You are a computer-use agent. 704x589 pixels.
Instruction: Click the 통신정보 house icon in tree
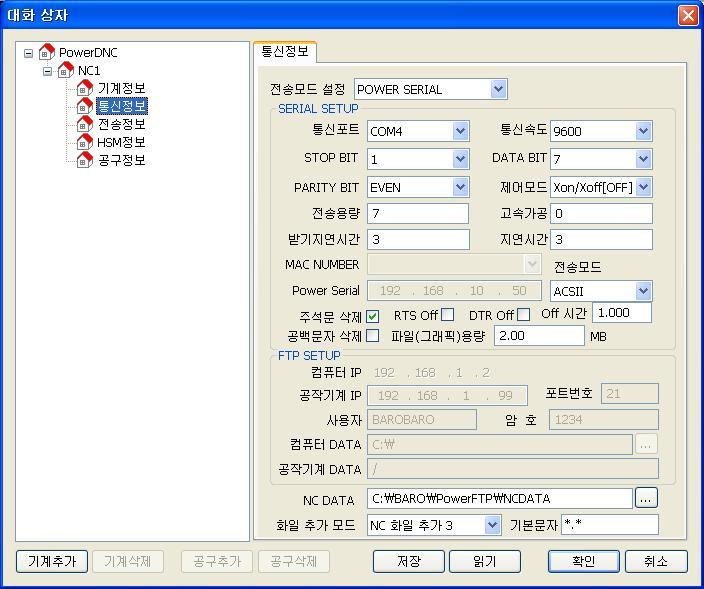point(84,106)
